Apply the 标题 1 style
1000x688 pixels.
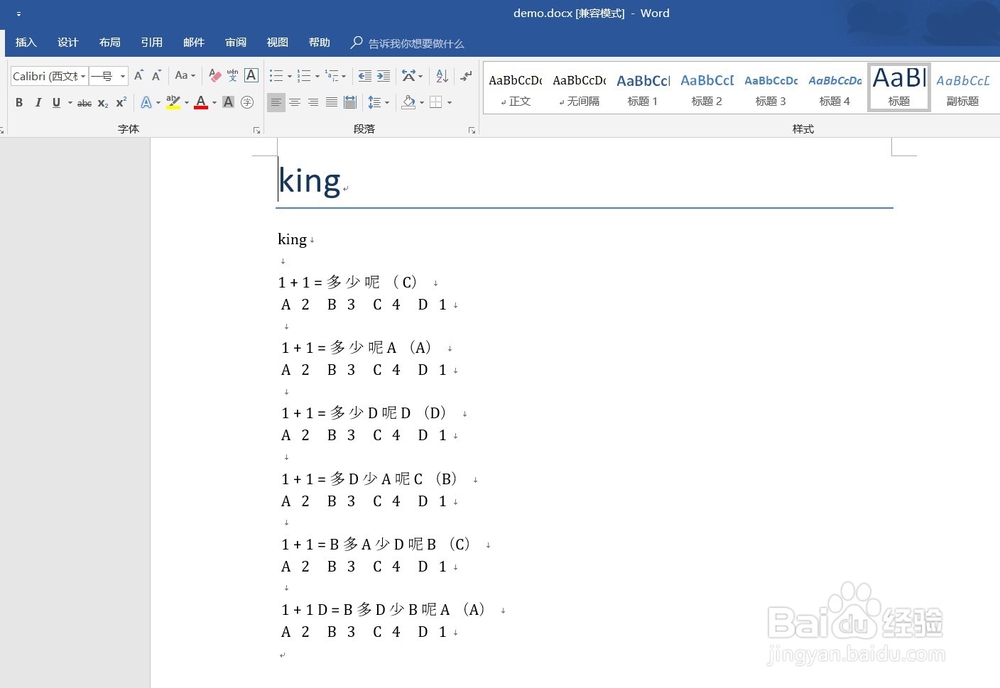point(642,88)
